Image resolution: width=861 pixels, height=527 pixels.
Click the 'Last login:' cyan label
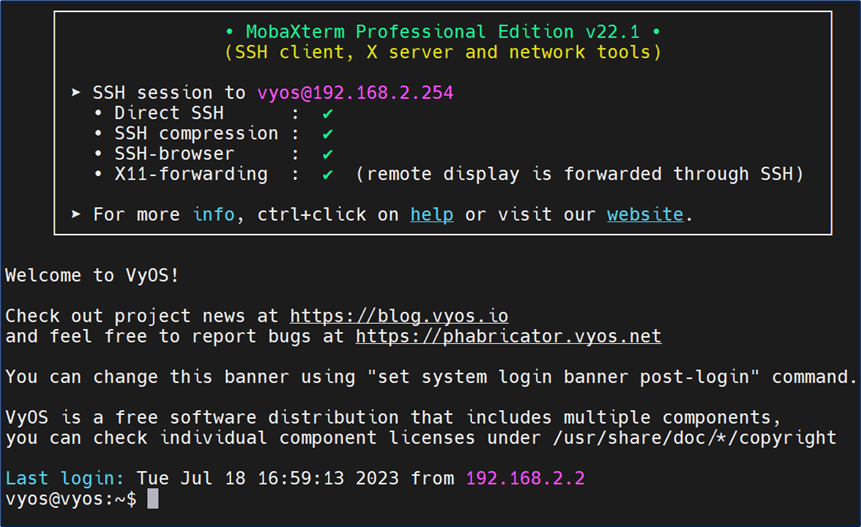(x=65, y=478)
